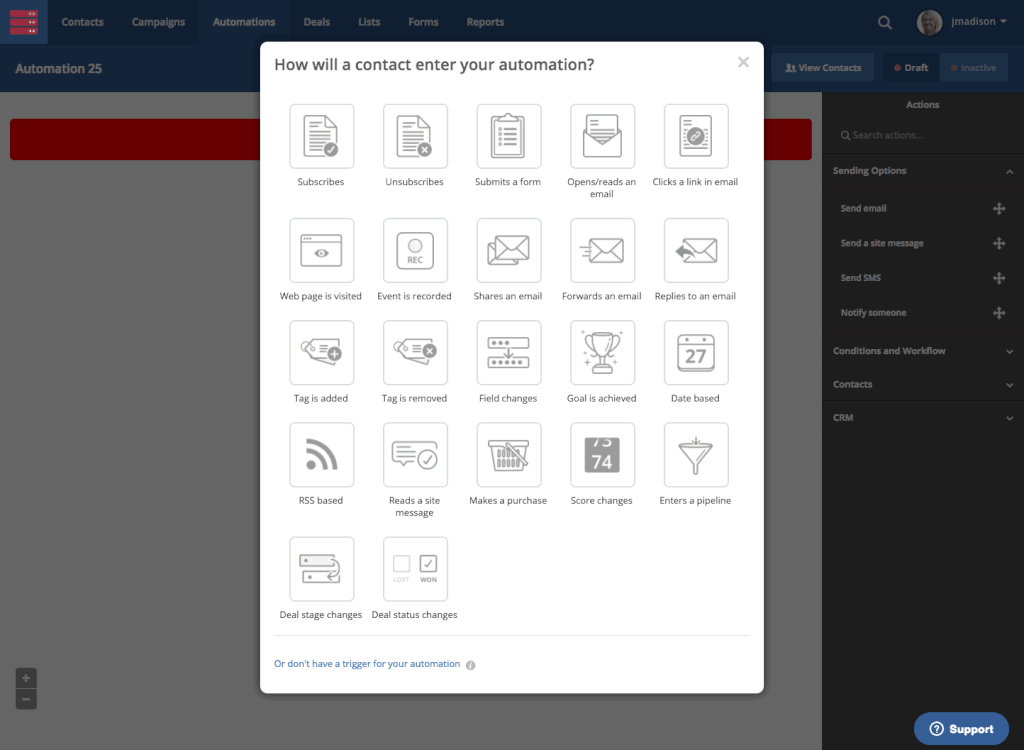Click the View Contacts button
1024x750 pixels.
pyautogui.click(x=822, y=68)
